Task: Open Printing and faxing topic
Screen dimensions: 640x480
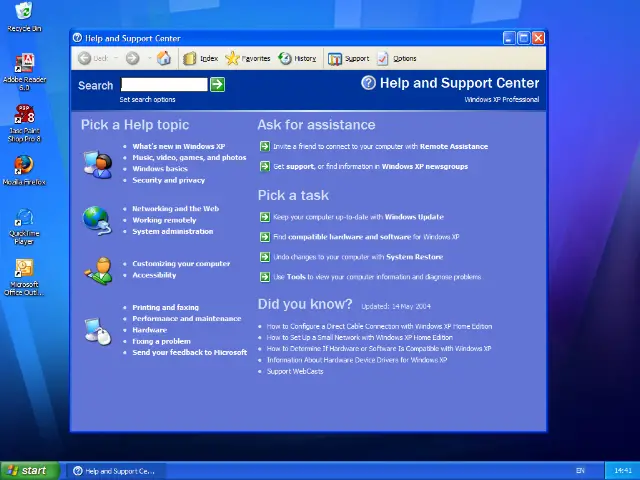Action: (x=165, y=307)
